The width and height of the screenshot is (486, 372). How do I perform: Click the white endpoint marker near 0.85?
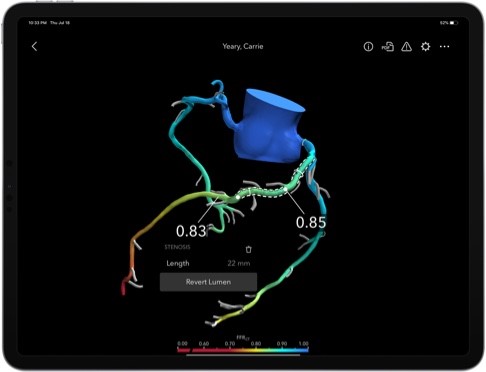[285, 189]
